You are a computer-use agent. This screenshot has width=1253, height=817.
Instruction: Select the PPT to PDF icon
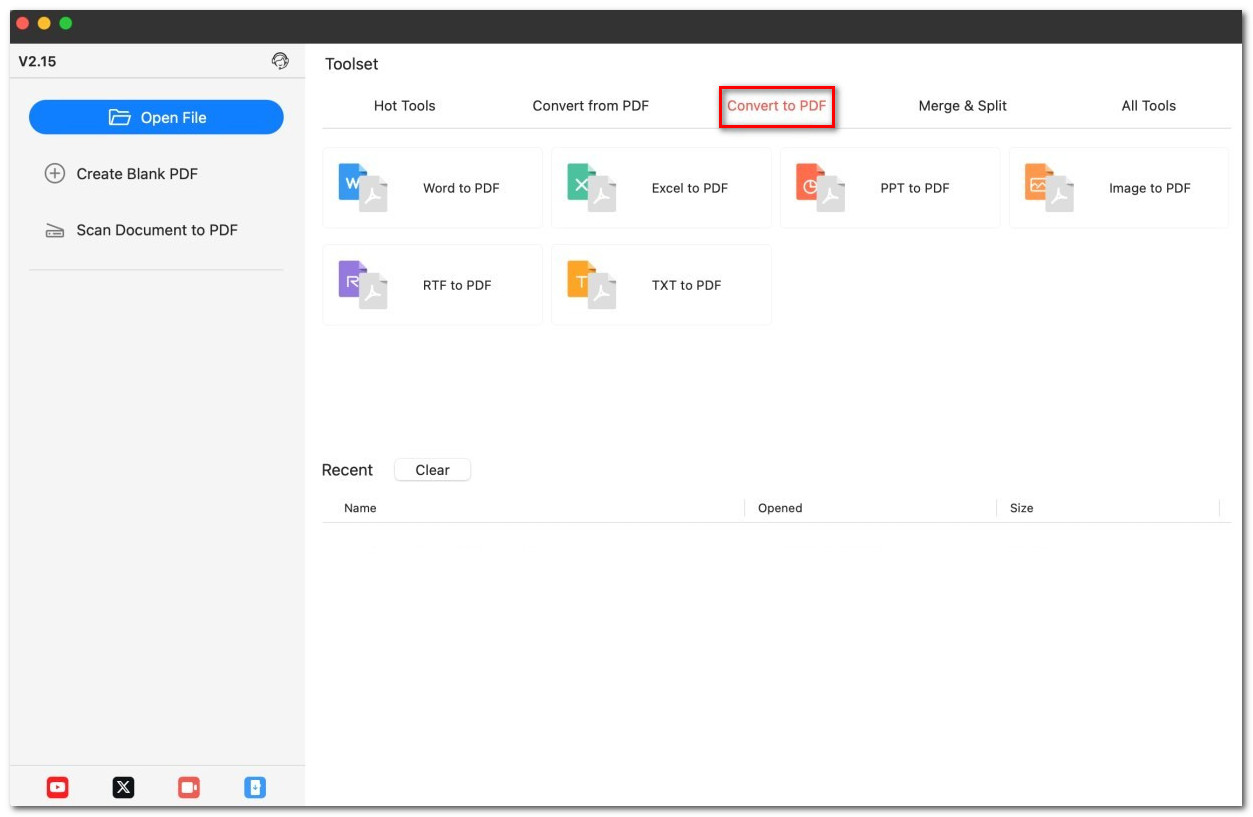(820, 188)
